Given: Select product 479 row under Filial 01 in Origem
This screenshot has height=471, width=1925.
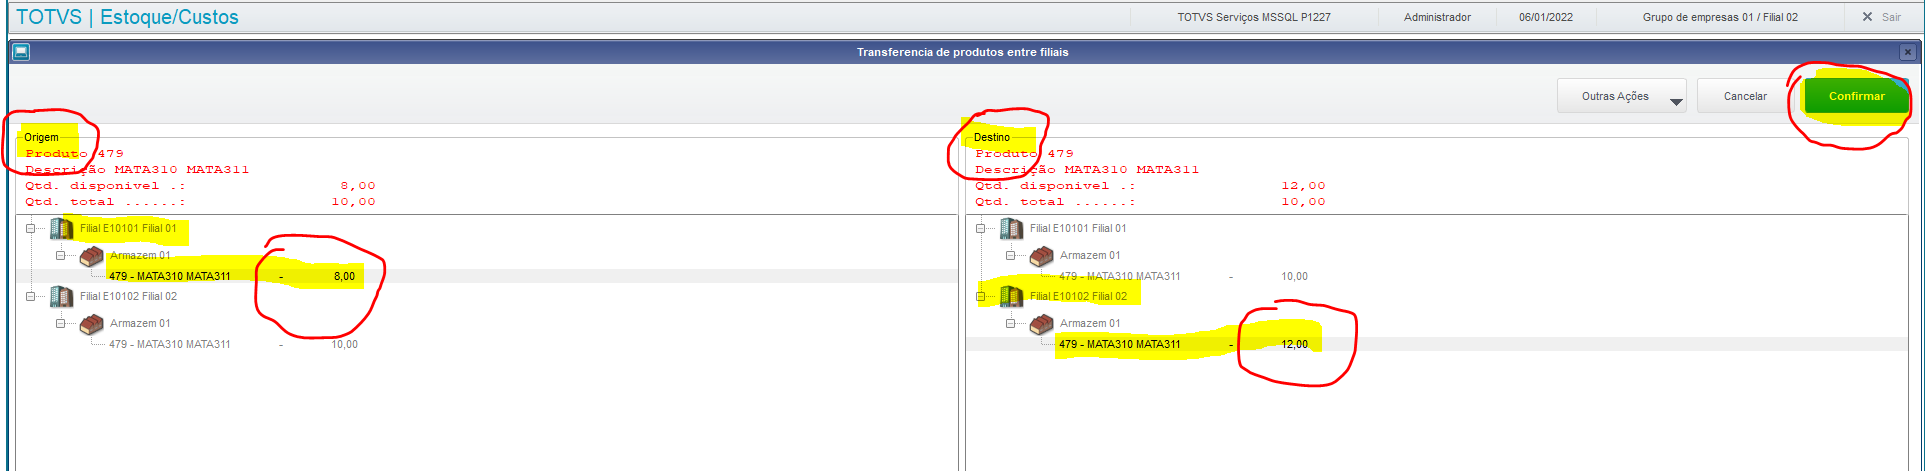Looking at the screenshot, I should (486, 276).
